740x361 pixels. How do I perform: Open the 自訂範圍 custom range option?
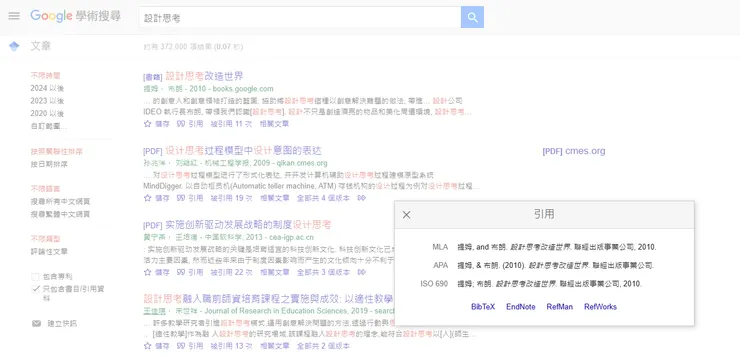(x=49, y=126)
